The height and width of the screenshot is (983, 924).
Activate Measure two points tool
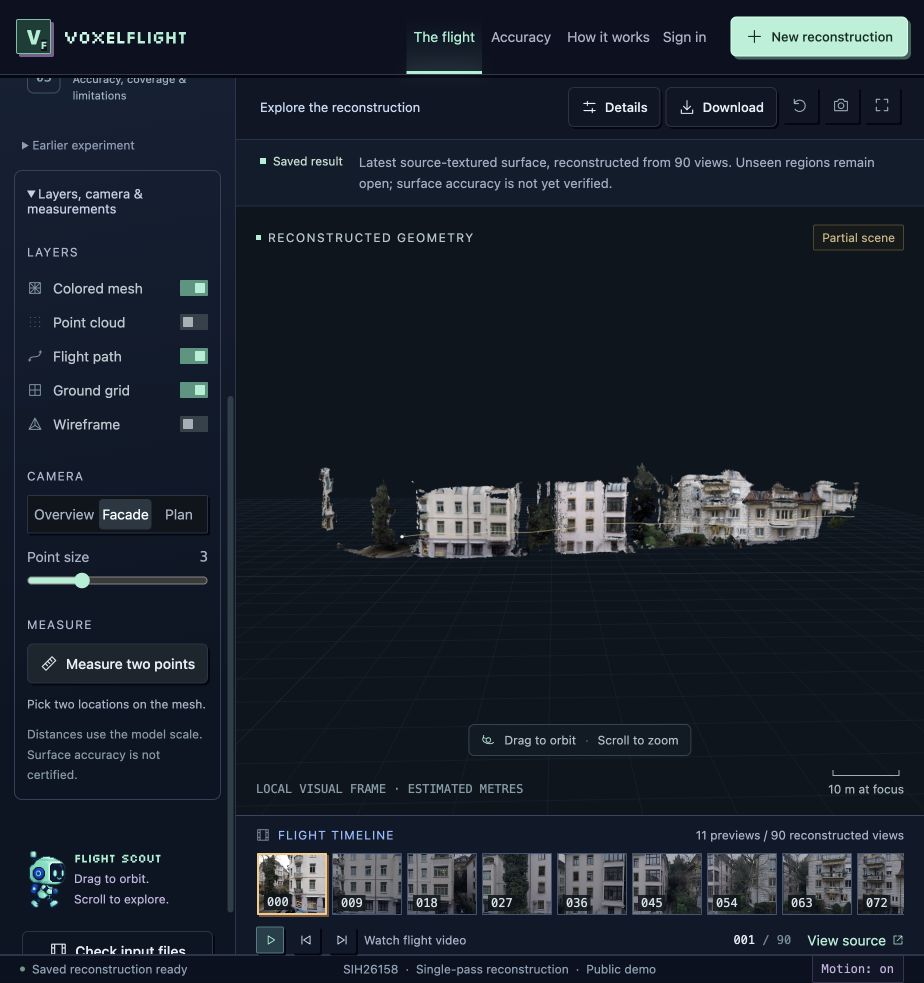pyautogui.click(x=117, y=664)
